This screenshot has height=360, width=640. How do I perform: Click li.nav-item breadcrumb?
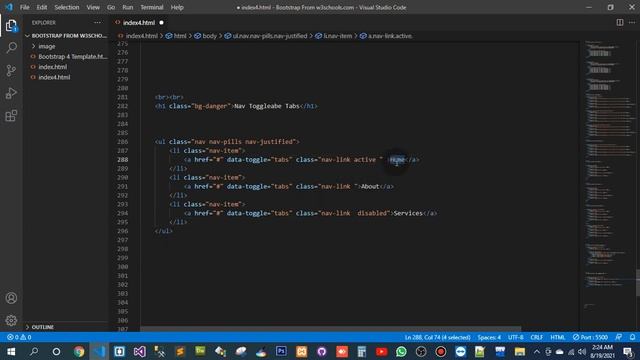pyautogui.click(x=337, y=36)
